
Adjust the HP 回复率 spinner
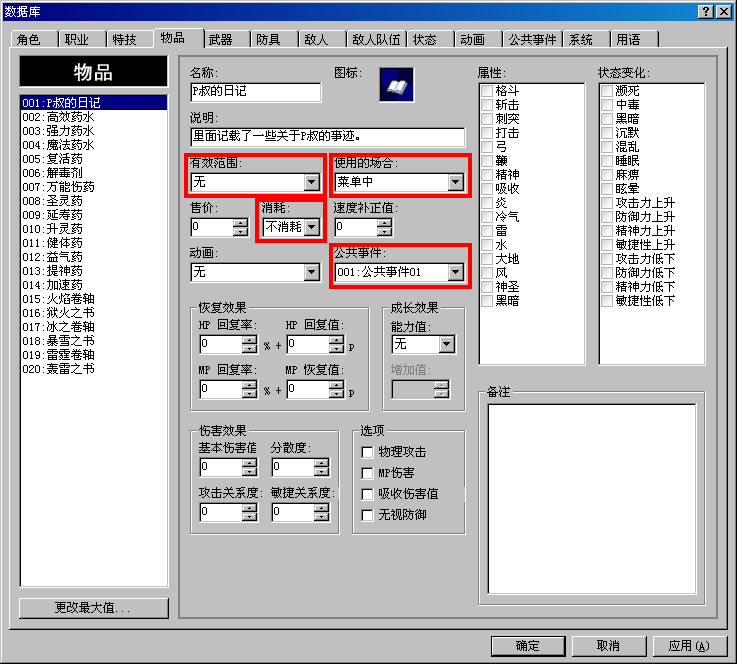tap(250, 344)
